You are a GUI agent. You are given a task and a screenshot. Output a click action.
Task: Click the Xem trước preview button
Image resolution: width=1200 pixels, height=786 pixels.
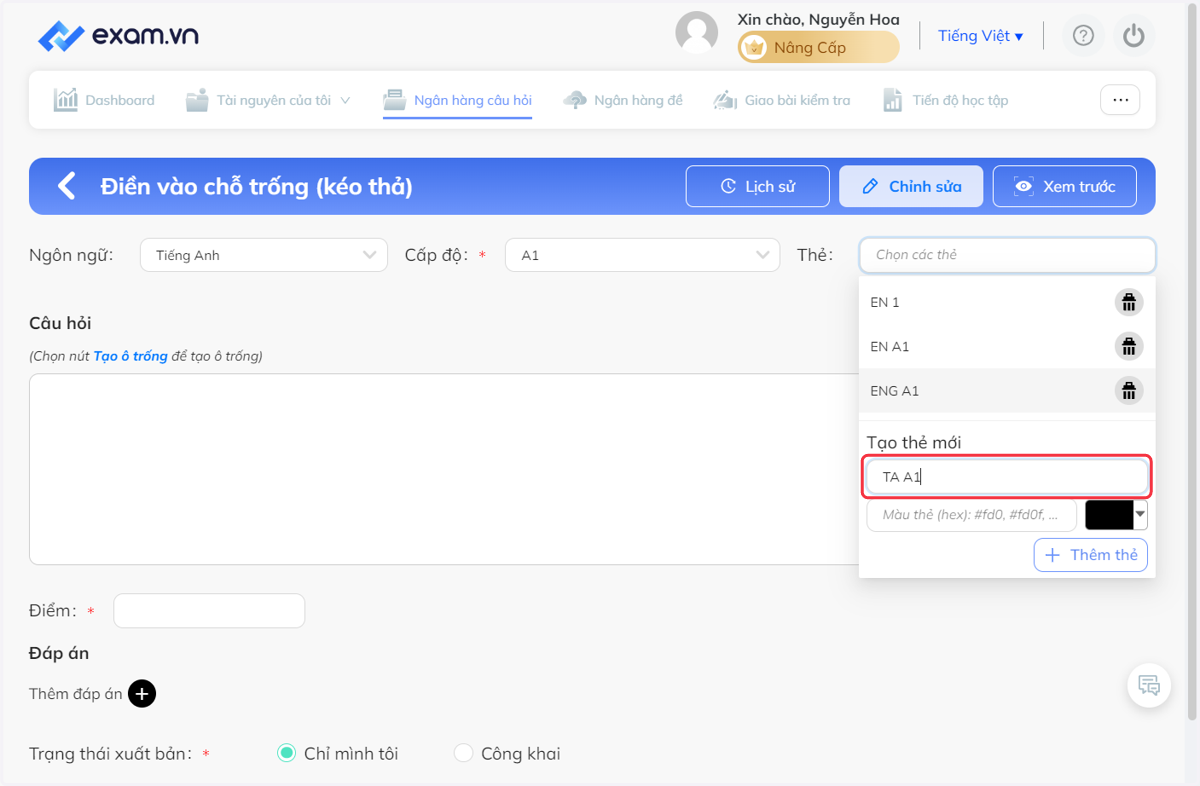click(x=1065, y=186)
